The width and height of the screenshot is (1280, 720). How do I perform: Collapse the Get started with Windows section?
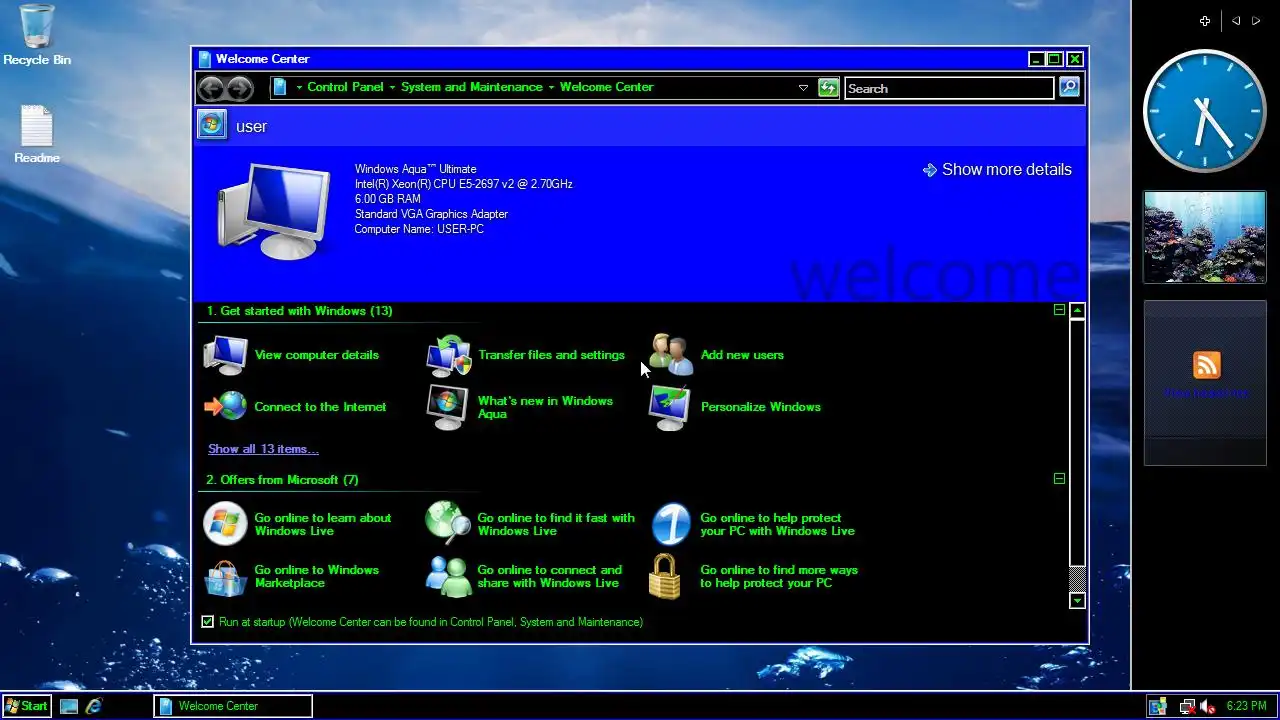1059,310
